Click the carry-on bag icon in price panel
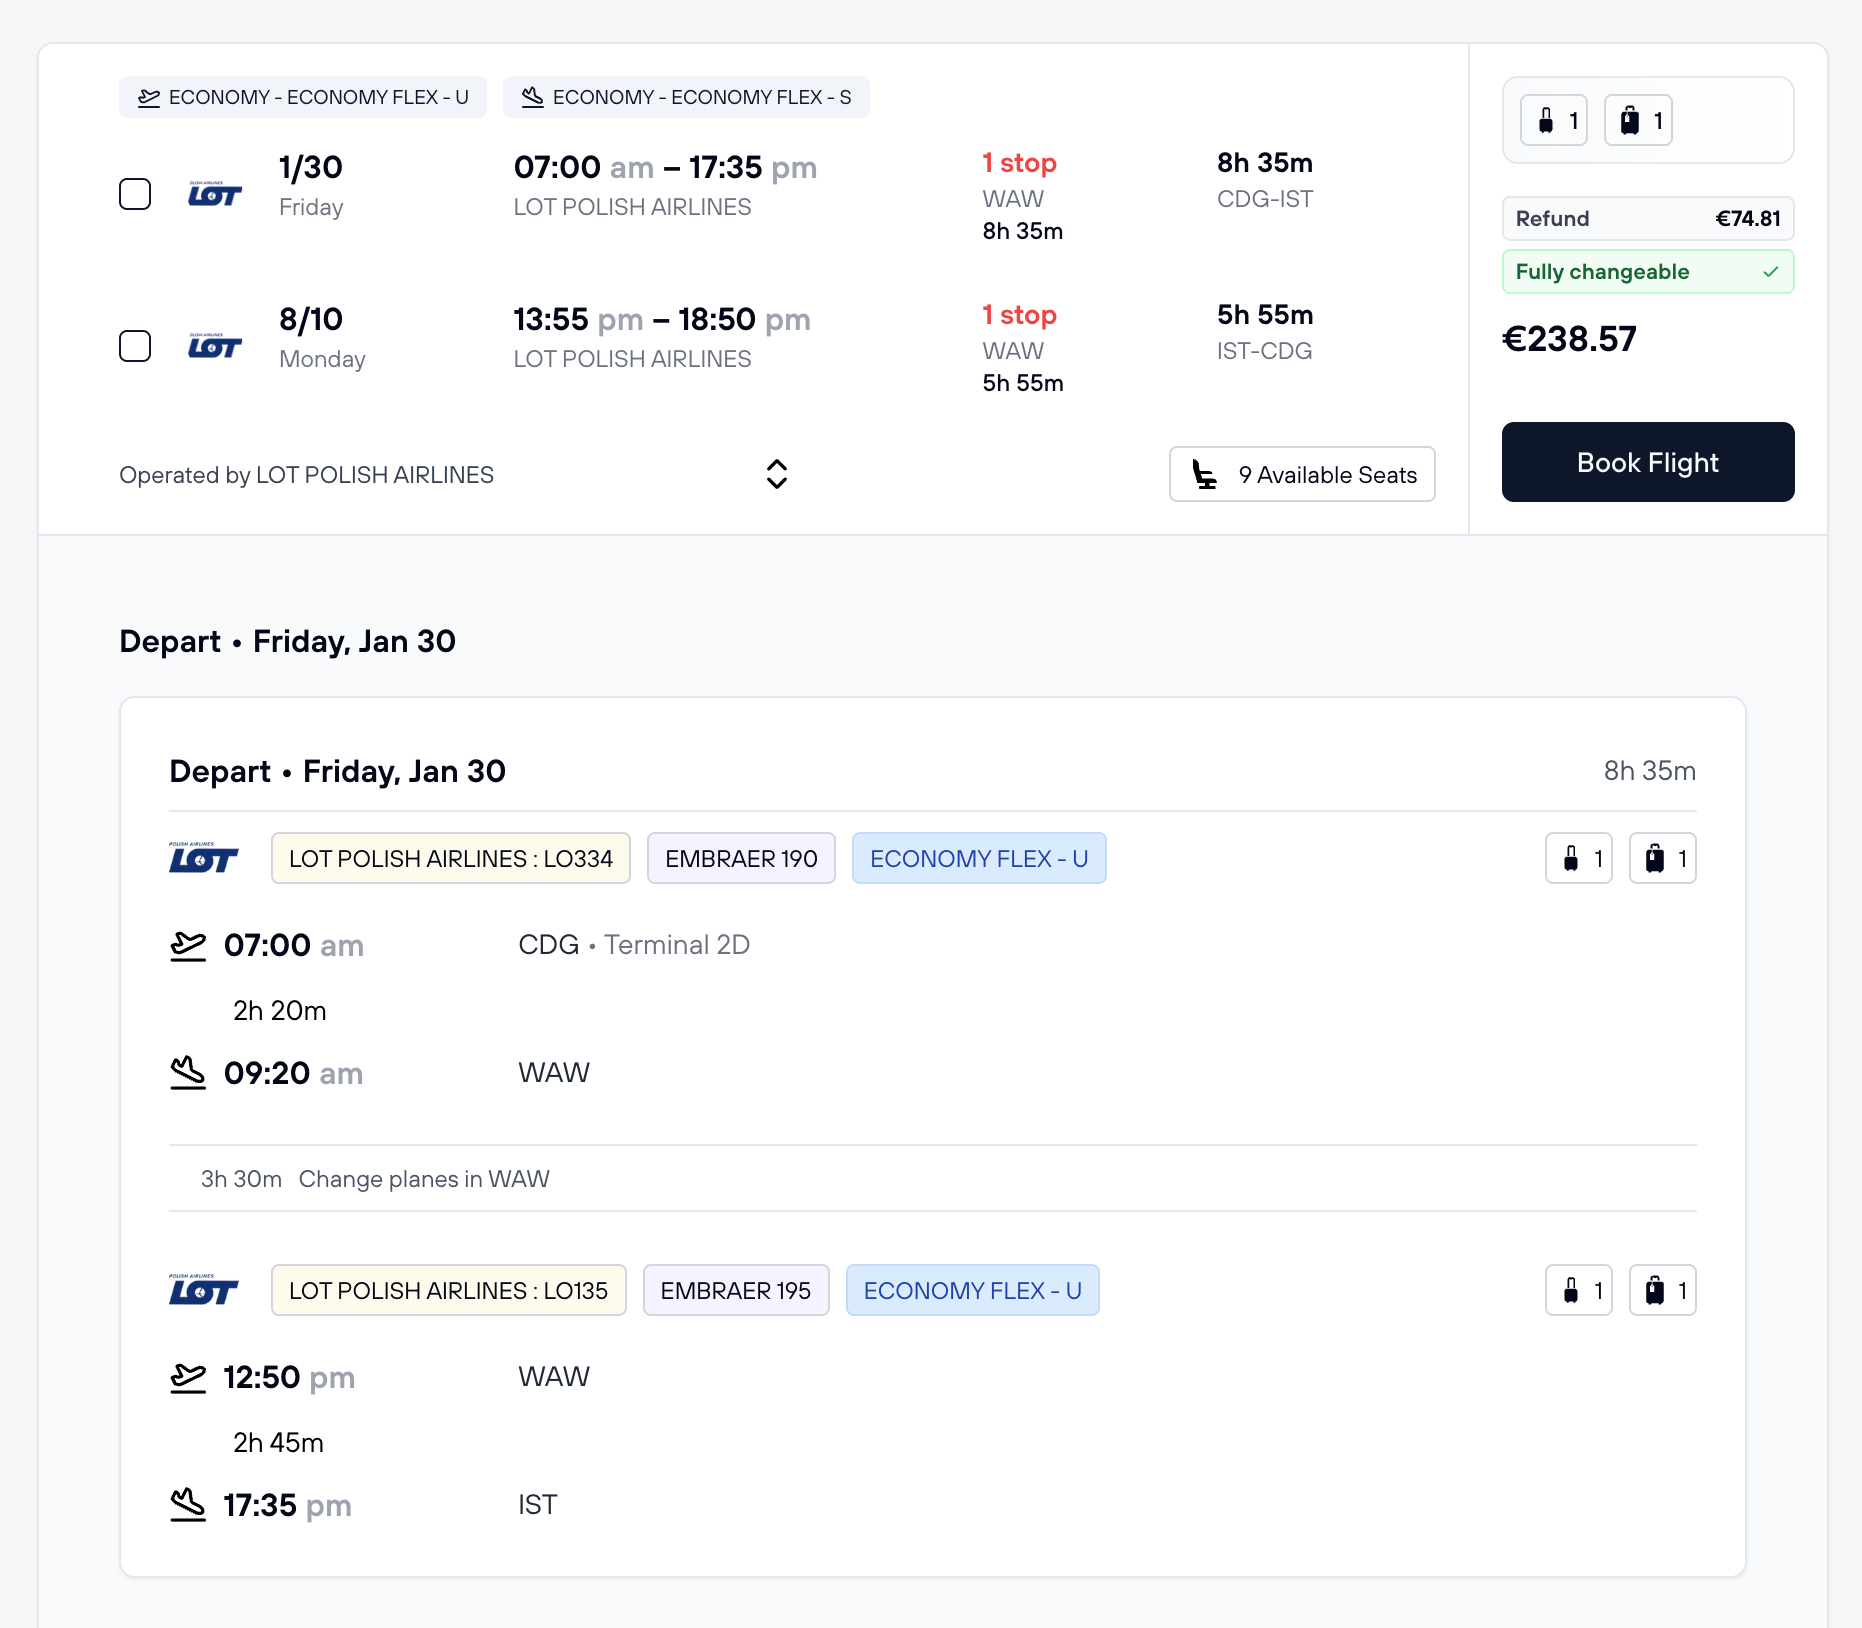 point(1553,121)
